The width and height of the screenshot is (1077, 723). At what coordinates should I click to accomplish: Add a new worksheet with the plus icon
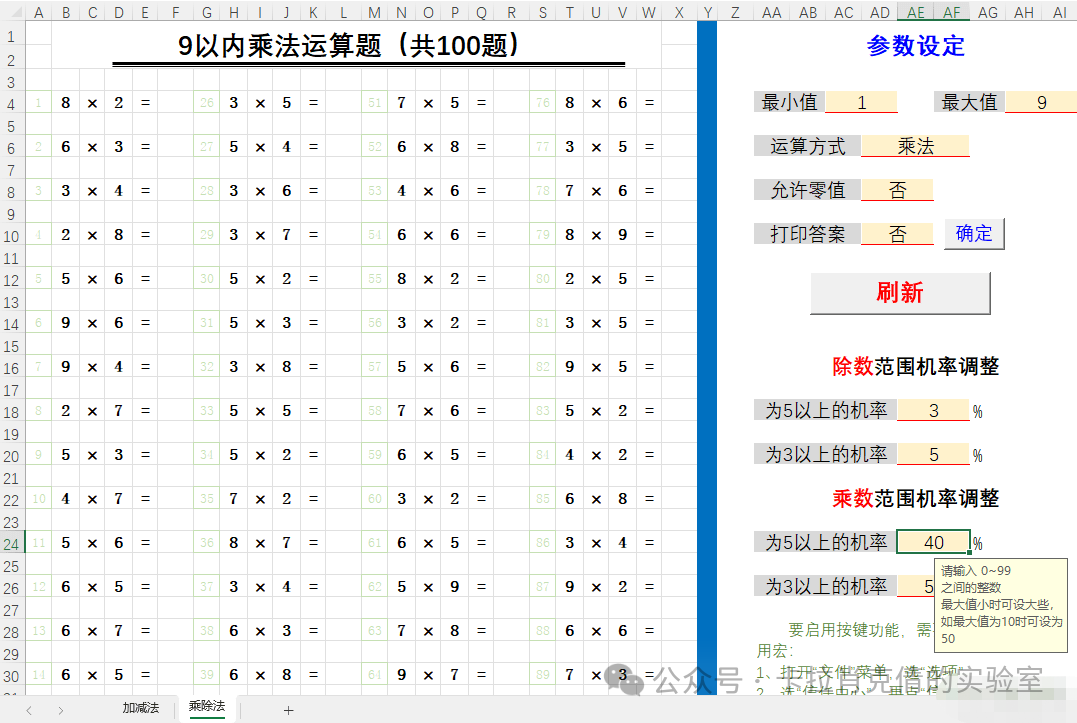288,708
